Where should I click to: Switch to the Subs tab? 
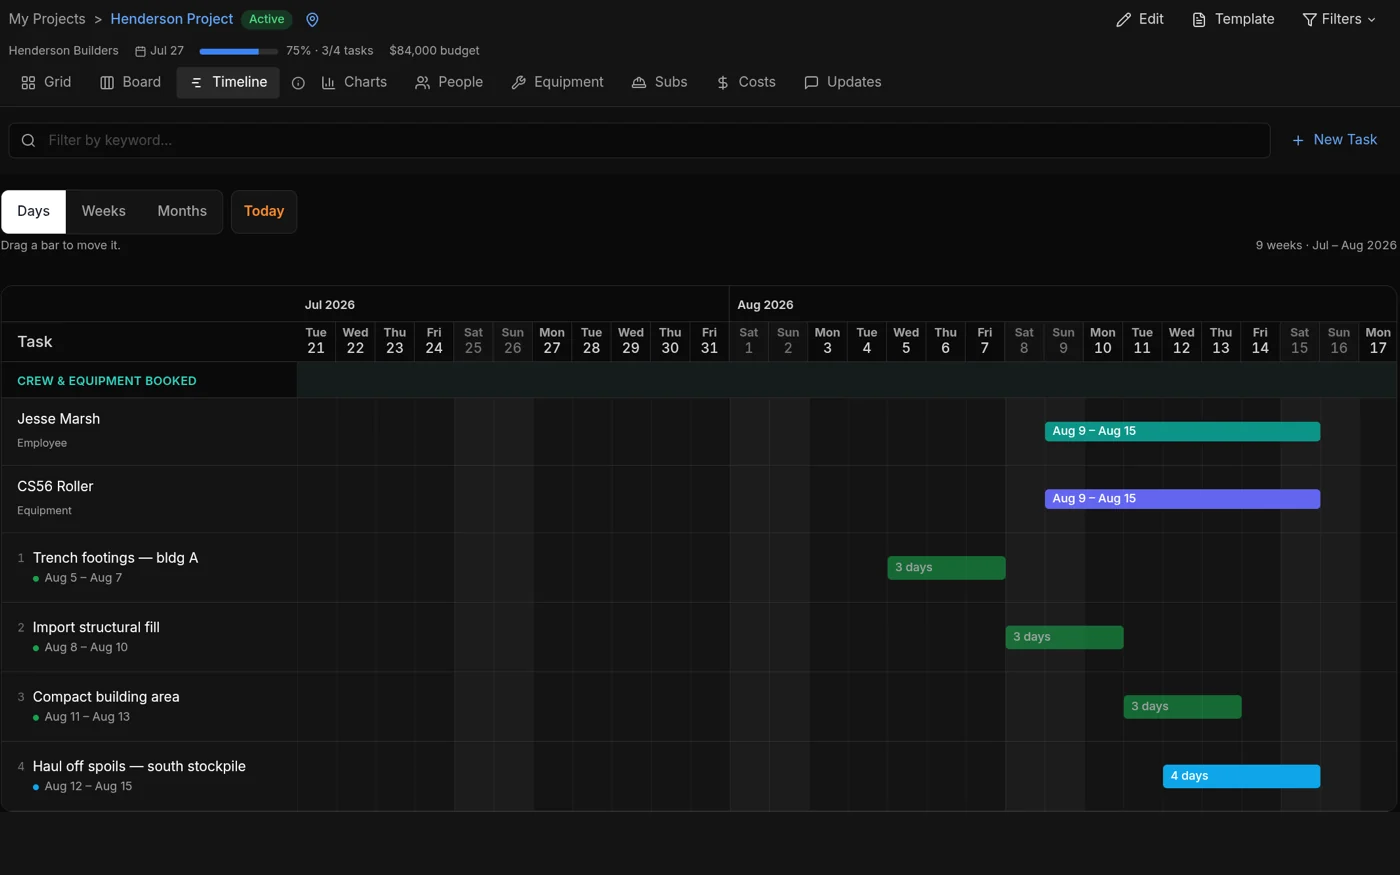(x=659, y=82)
